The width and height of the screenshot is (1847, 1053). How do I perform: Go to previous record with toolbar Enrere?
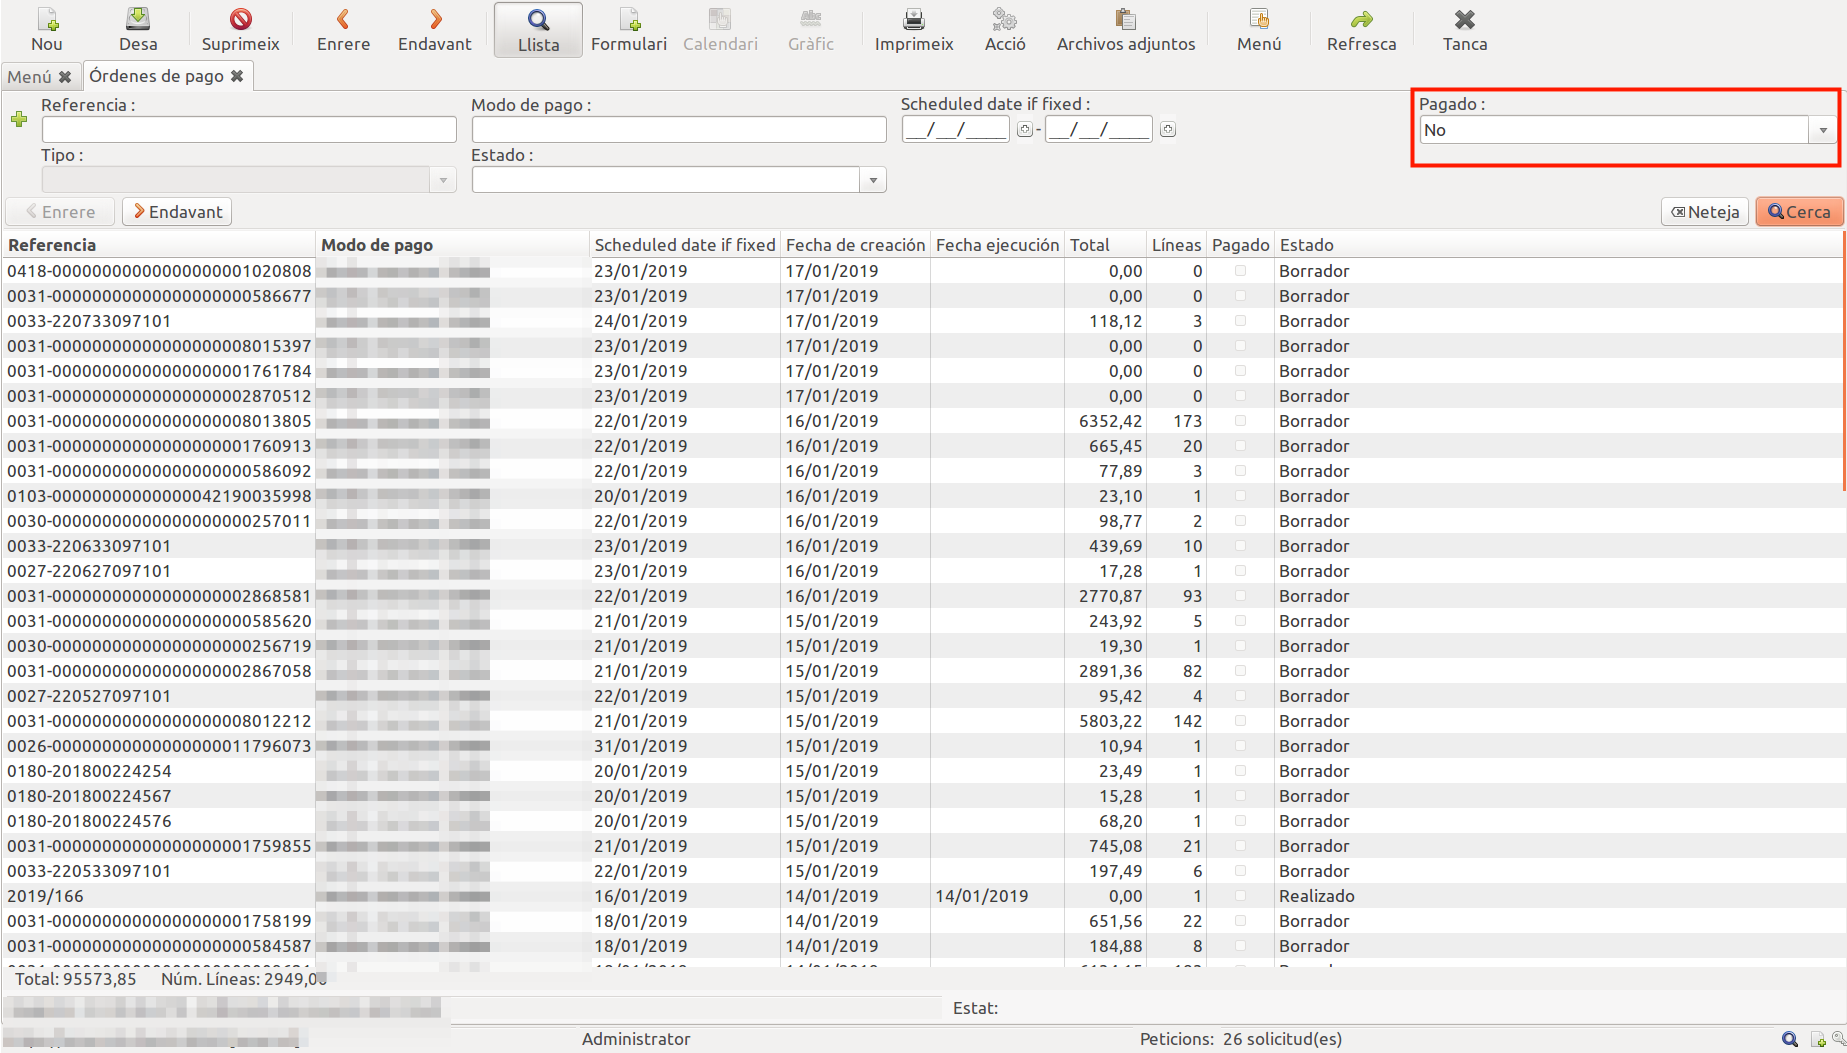[343, 30]
